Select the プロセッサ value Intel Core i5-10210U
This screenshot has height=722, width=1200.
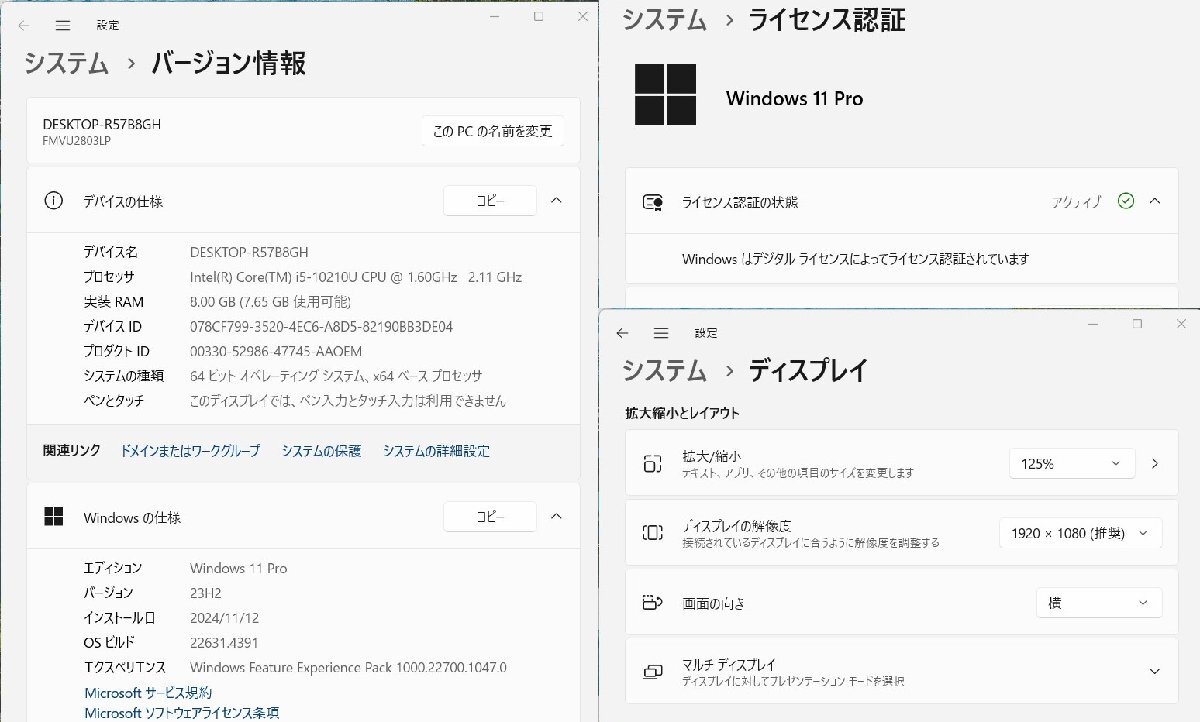coord(356,277)
